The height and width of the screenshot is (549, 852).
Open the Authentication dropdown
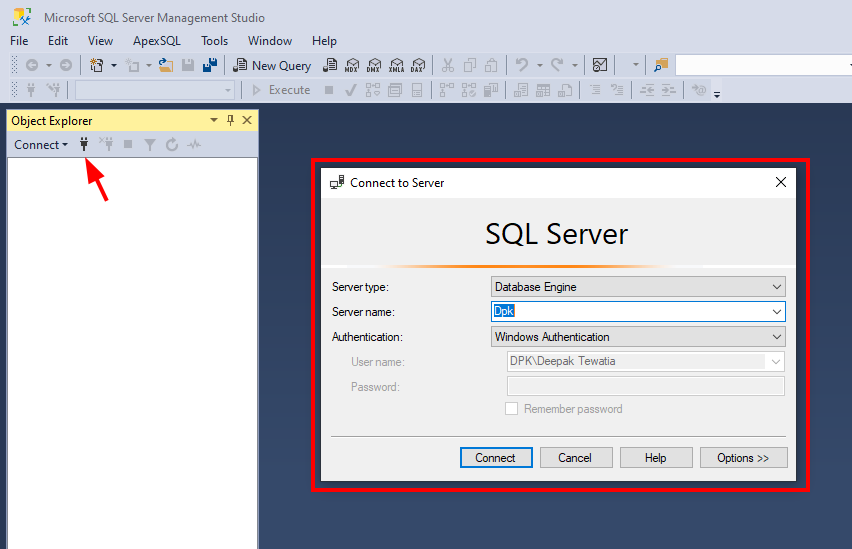tap(638, 336)
